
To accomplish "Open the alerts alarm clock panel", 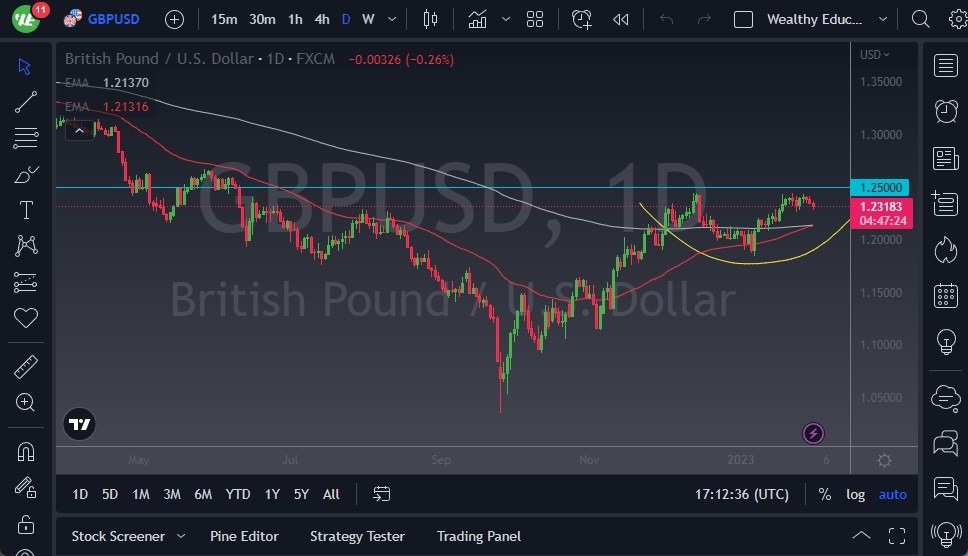I will coord(945,111).
